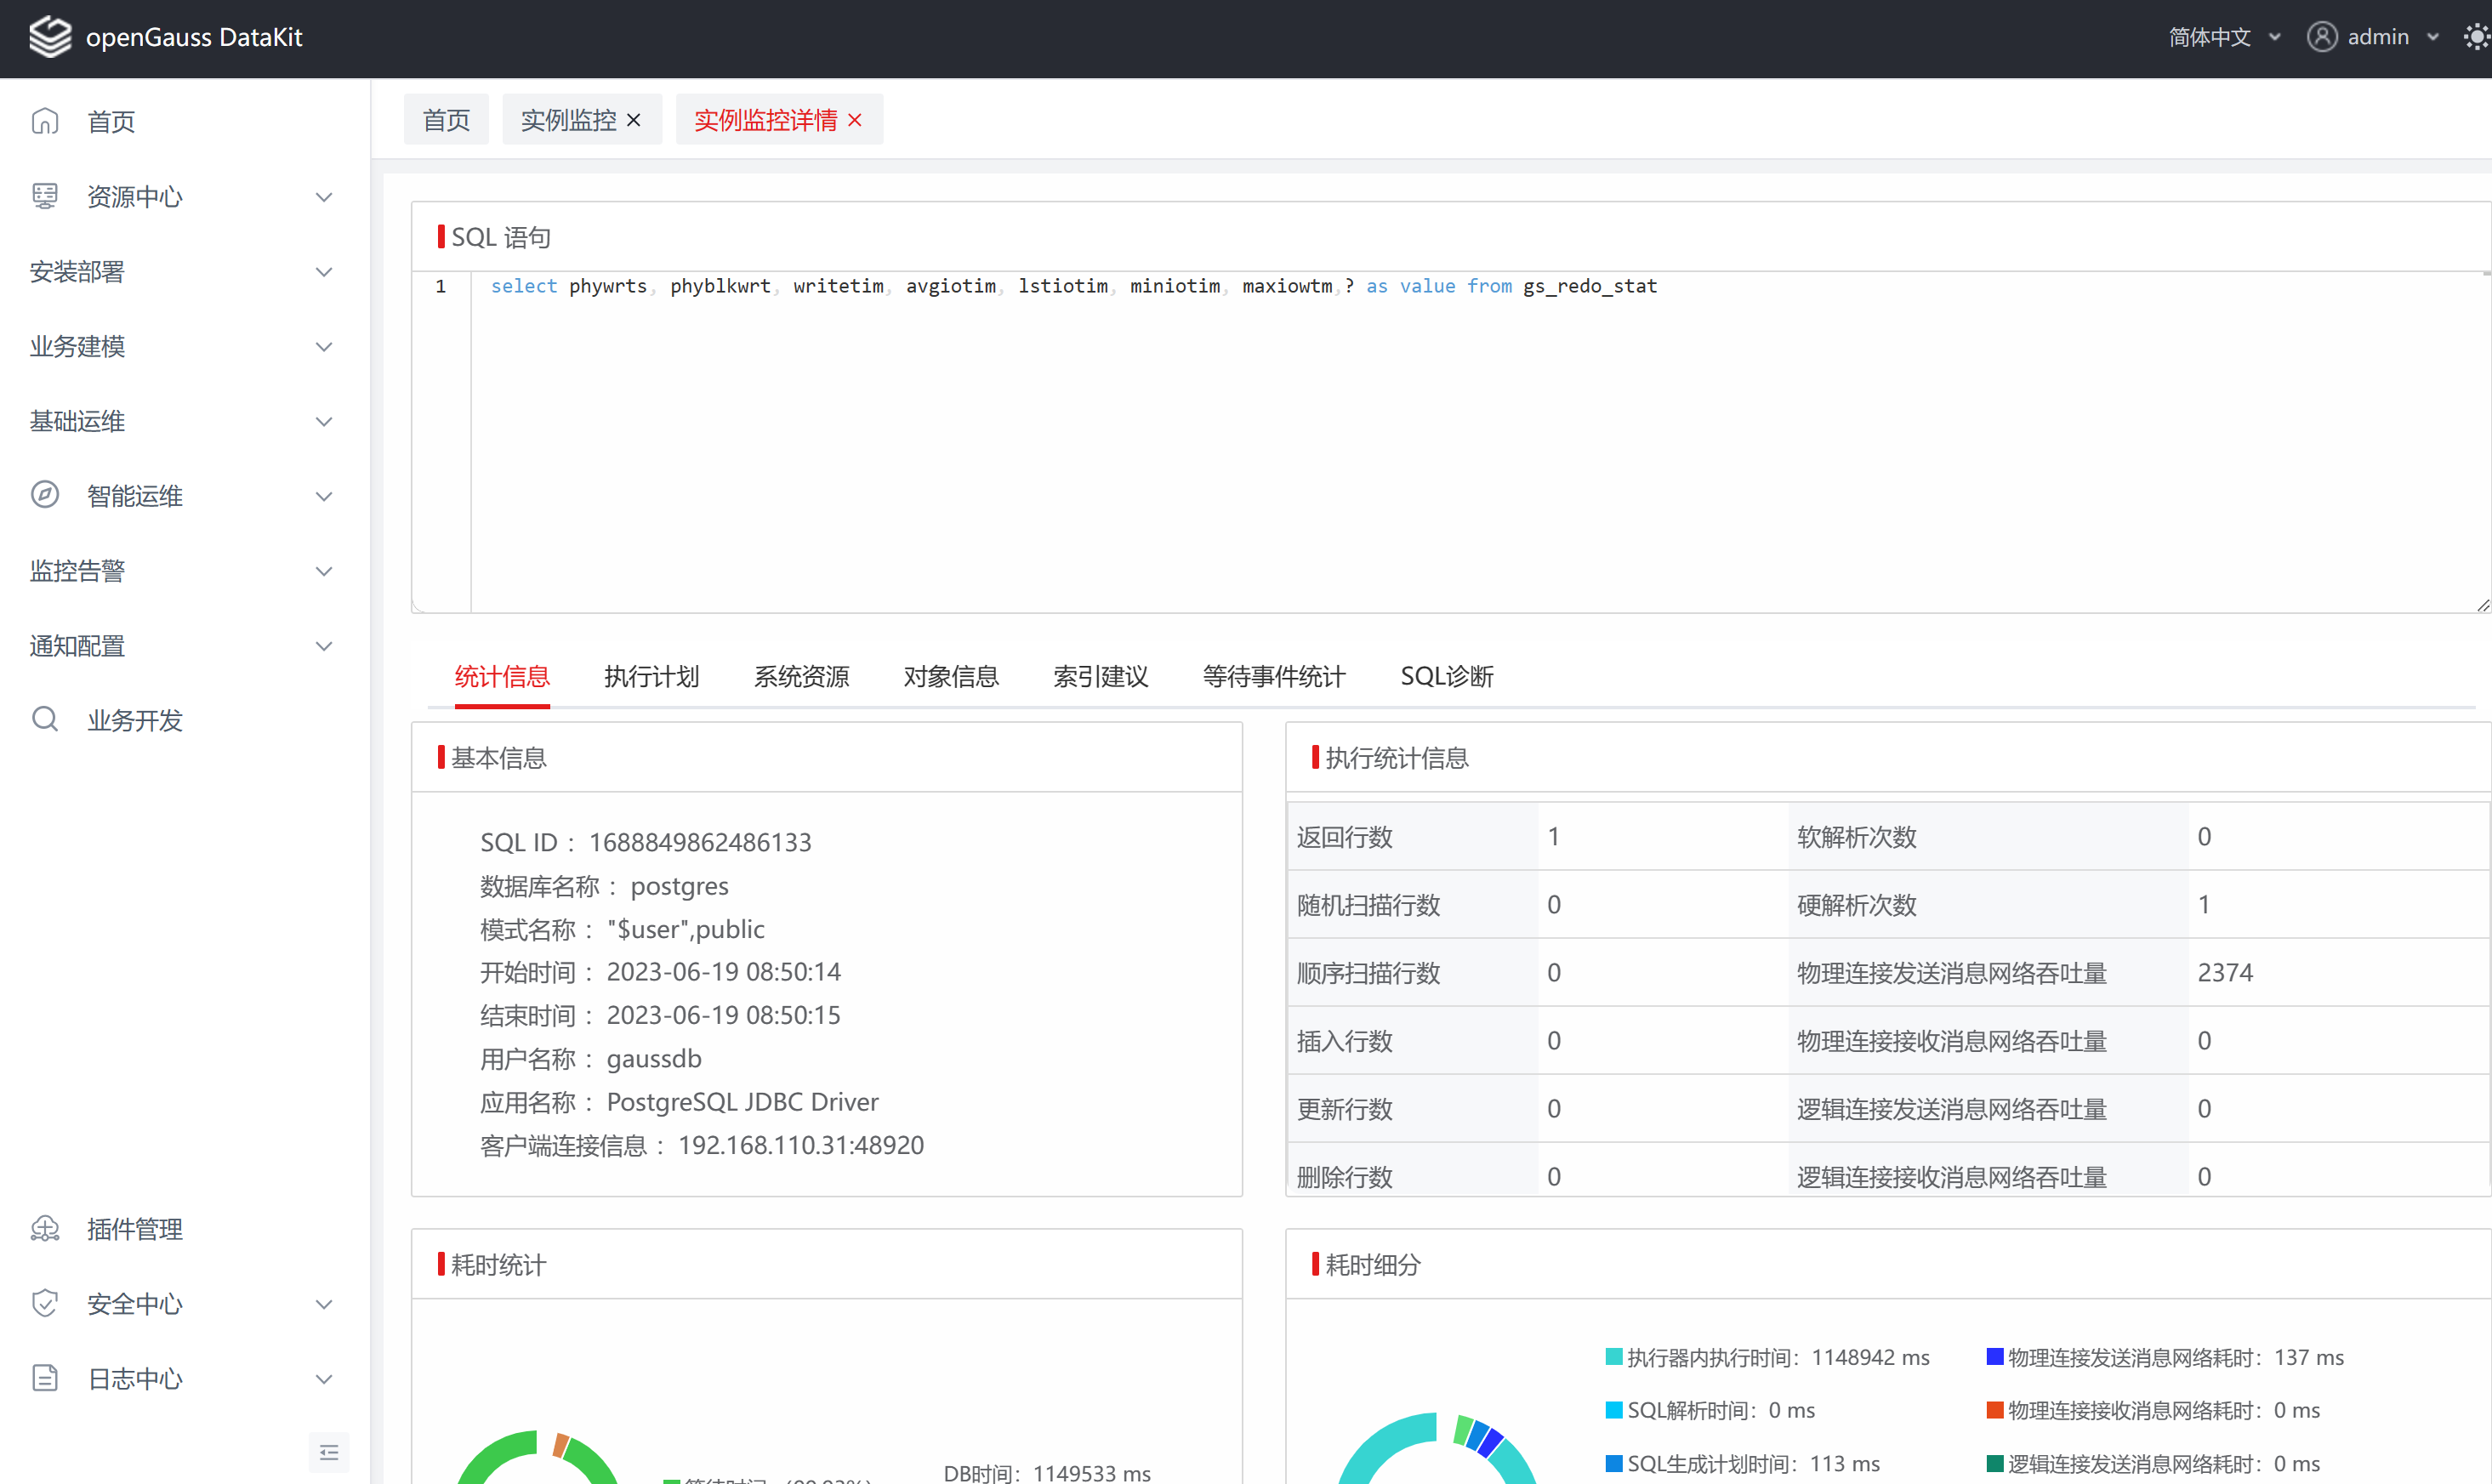Click the 物理连接接收消息网络耗时 legend swatch
This screenshot has width=2492, height=1484.
point(1995,1410)
